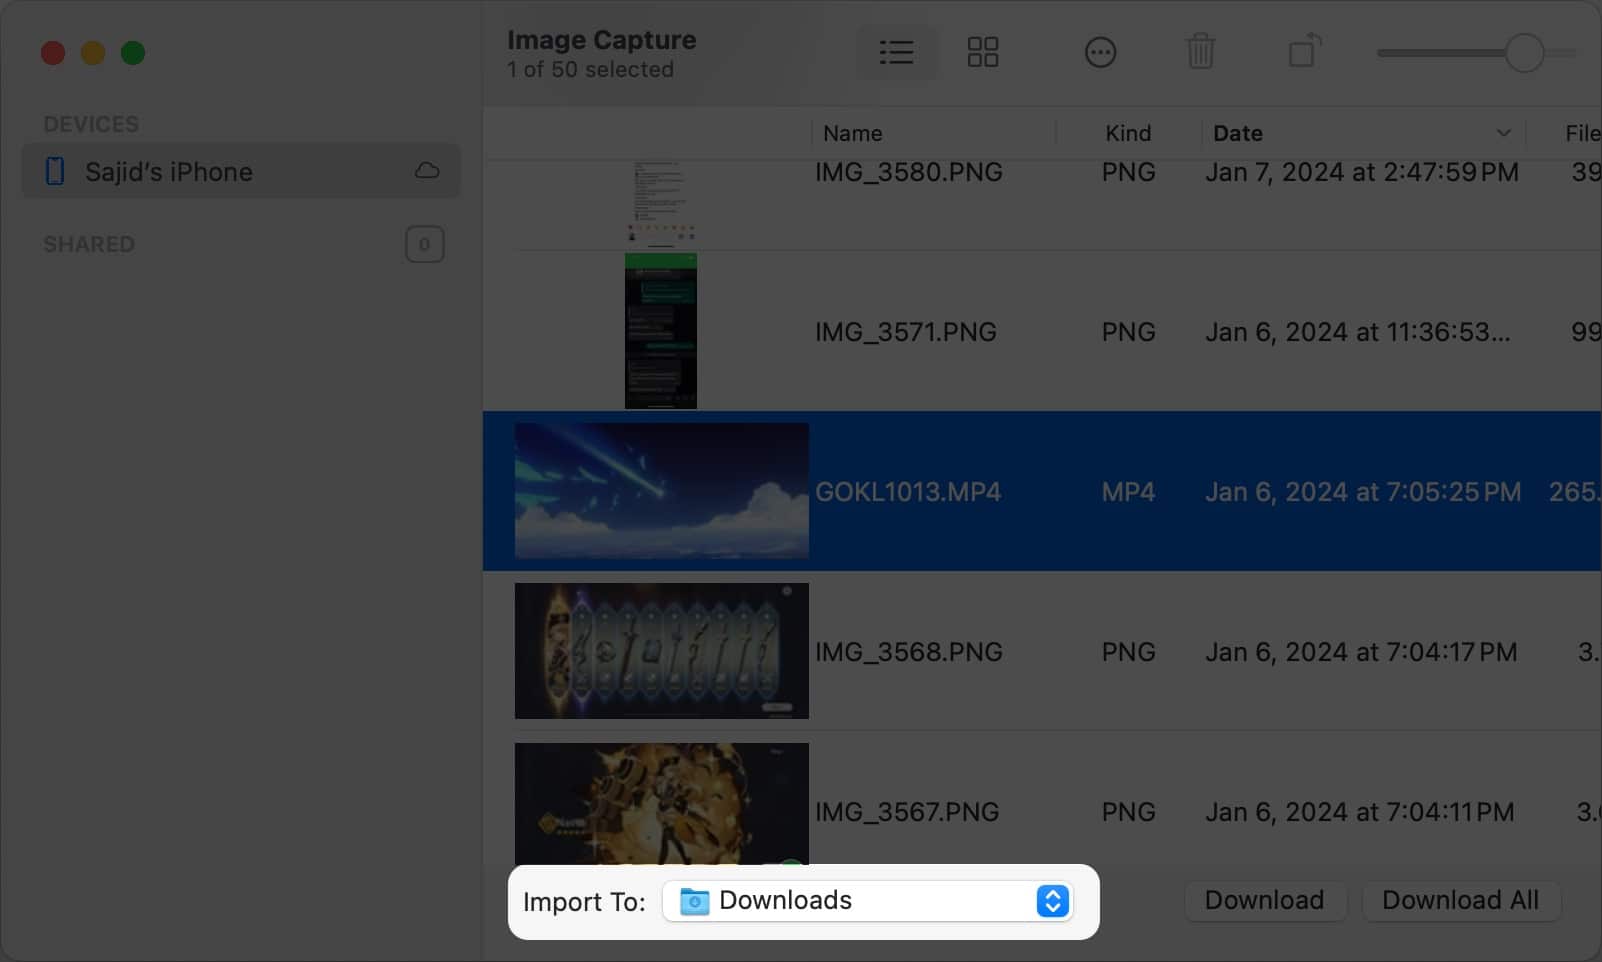The height and width of the screenshot is (962, 1602).
Task: Sort by the Kind column header
Action: pos(1128,133)
